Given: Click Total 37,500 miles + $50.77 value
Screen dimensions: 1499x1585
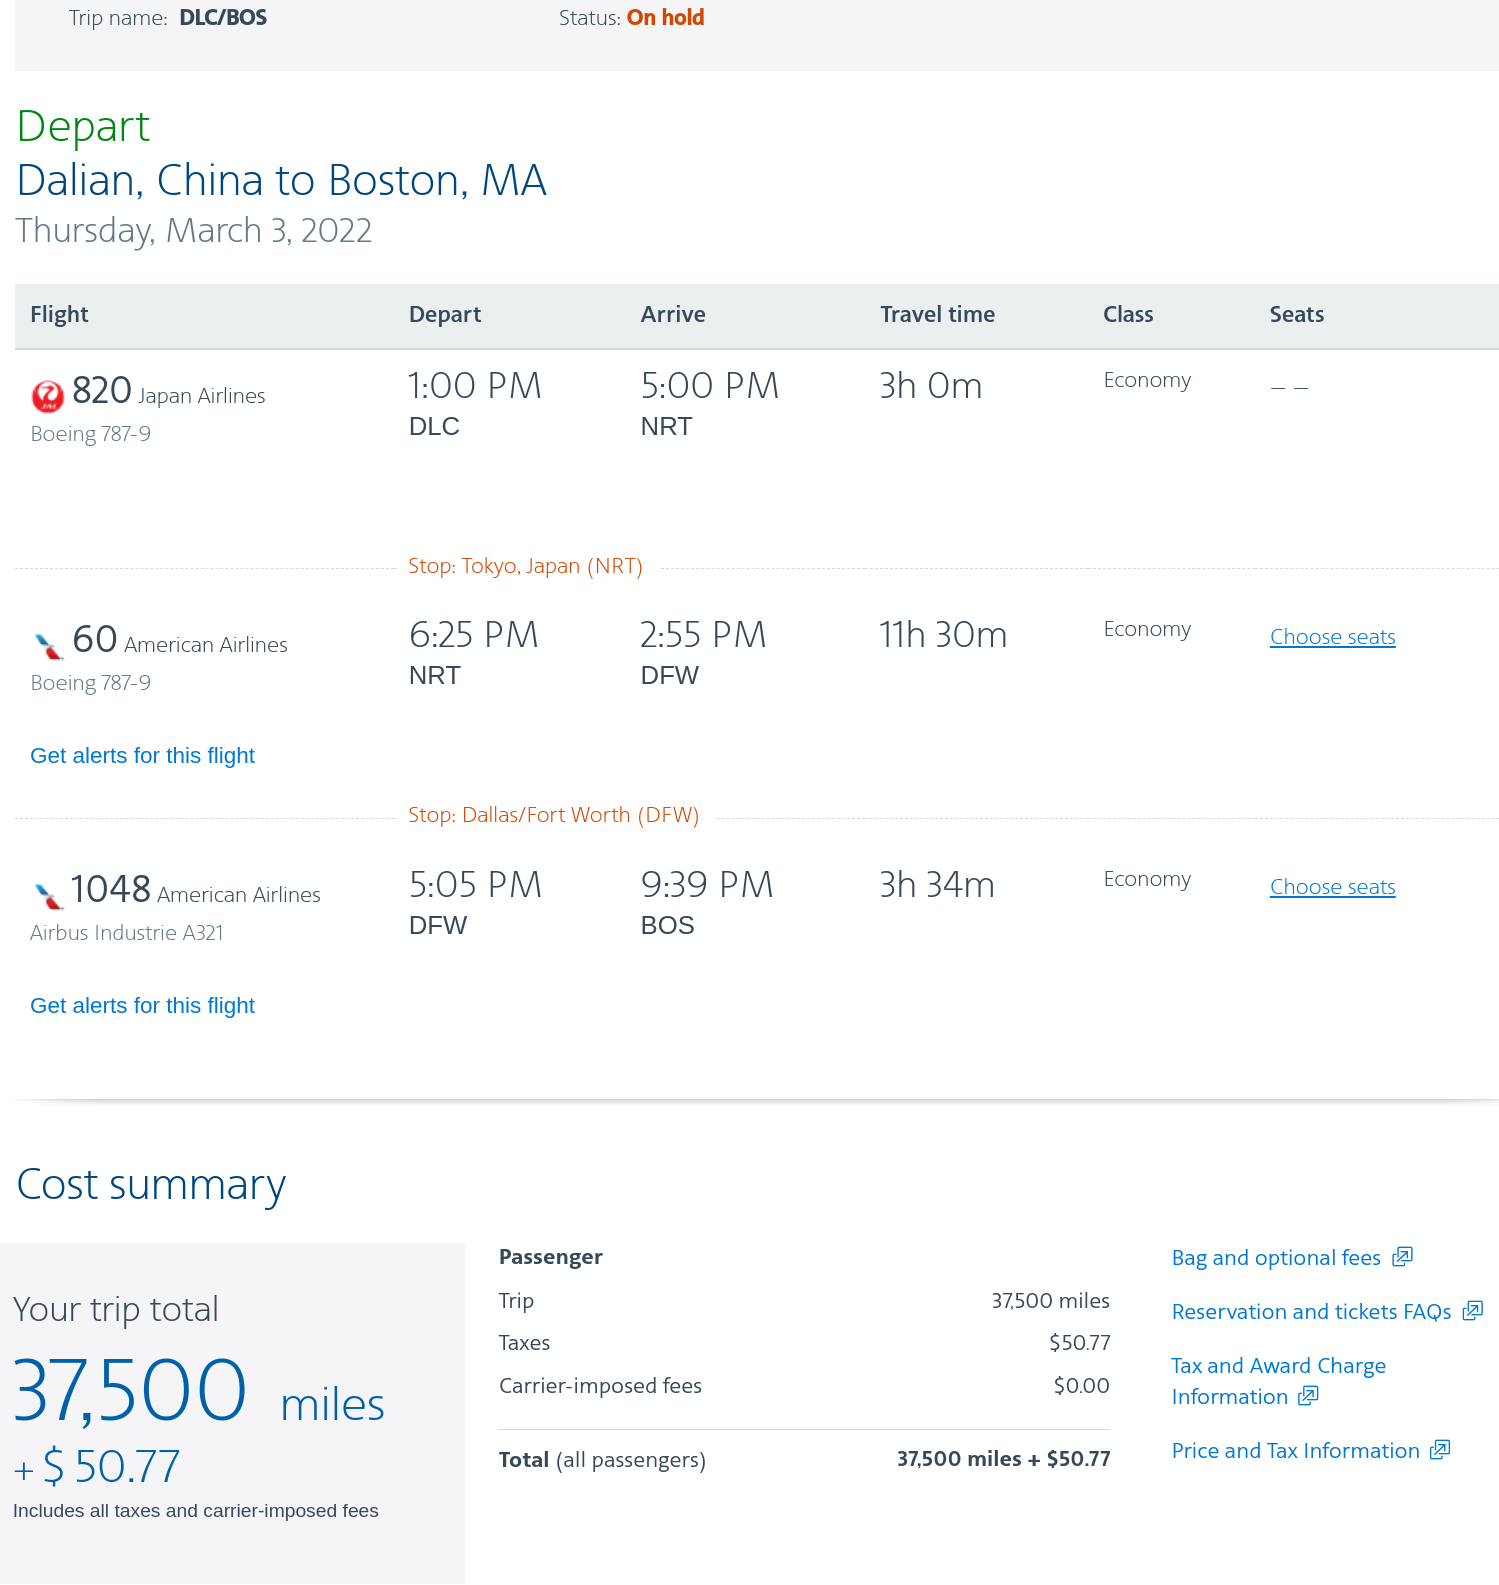Looking at the screenshot, I should pyautogui.click(x=1003, y=1459).
